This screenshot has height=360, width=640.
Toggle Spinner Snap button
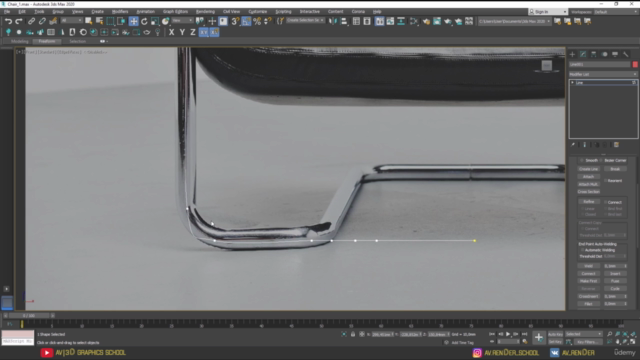pos(268,21)
